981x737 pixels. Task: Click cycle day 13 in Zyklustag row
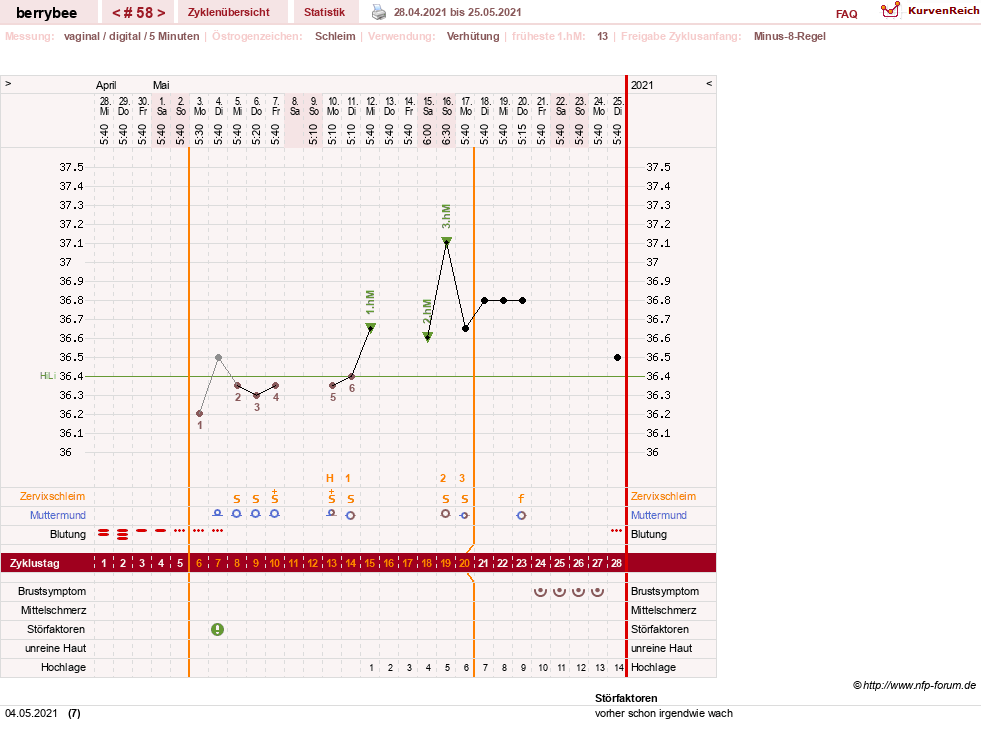pyautogui.click(x=332, y=563)
